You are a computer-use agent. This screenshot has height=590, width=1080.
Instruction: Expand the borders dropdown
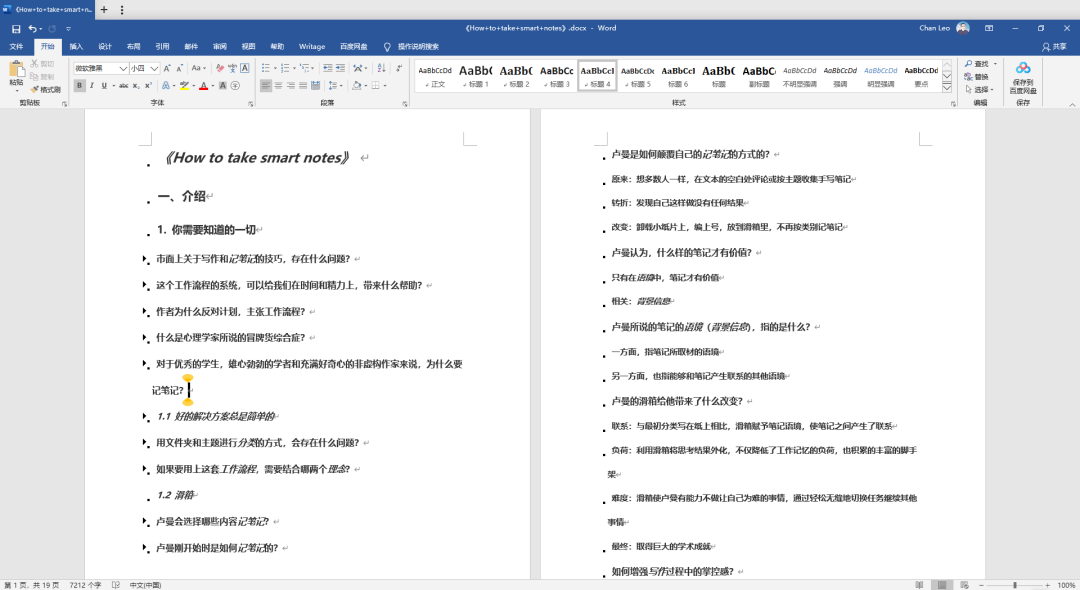(385, 85)
